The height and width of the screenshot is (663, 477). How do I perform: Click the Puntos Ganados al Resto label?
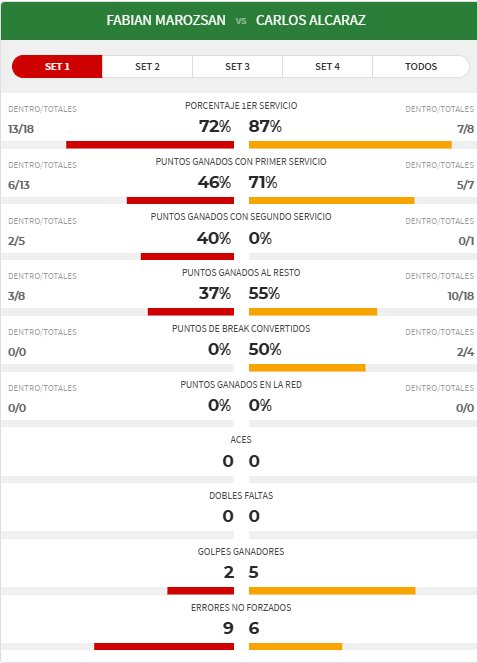pyautogui.click(x=241, y=273)
